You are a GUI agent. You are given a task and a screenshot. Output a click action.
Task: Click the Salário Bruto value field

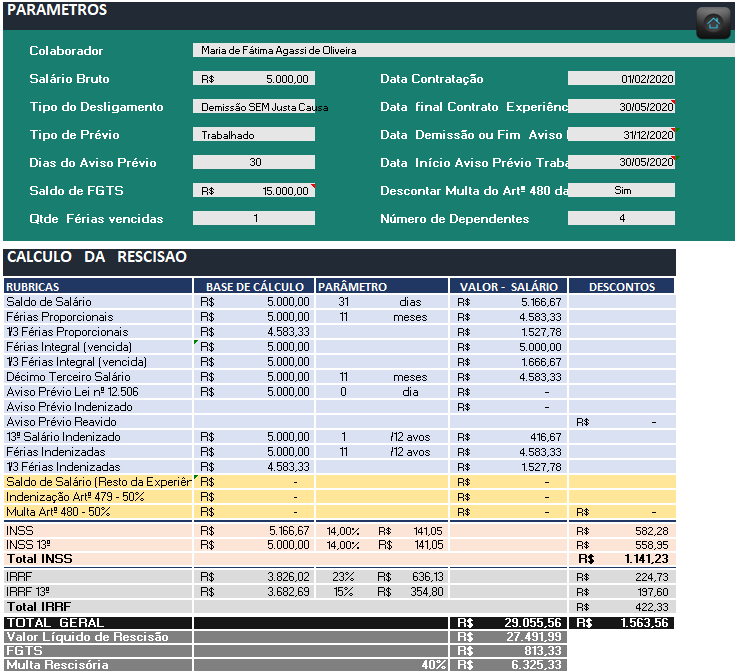254,78
